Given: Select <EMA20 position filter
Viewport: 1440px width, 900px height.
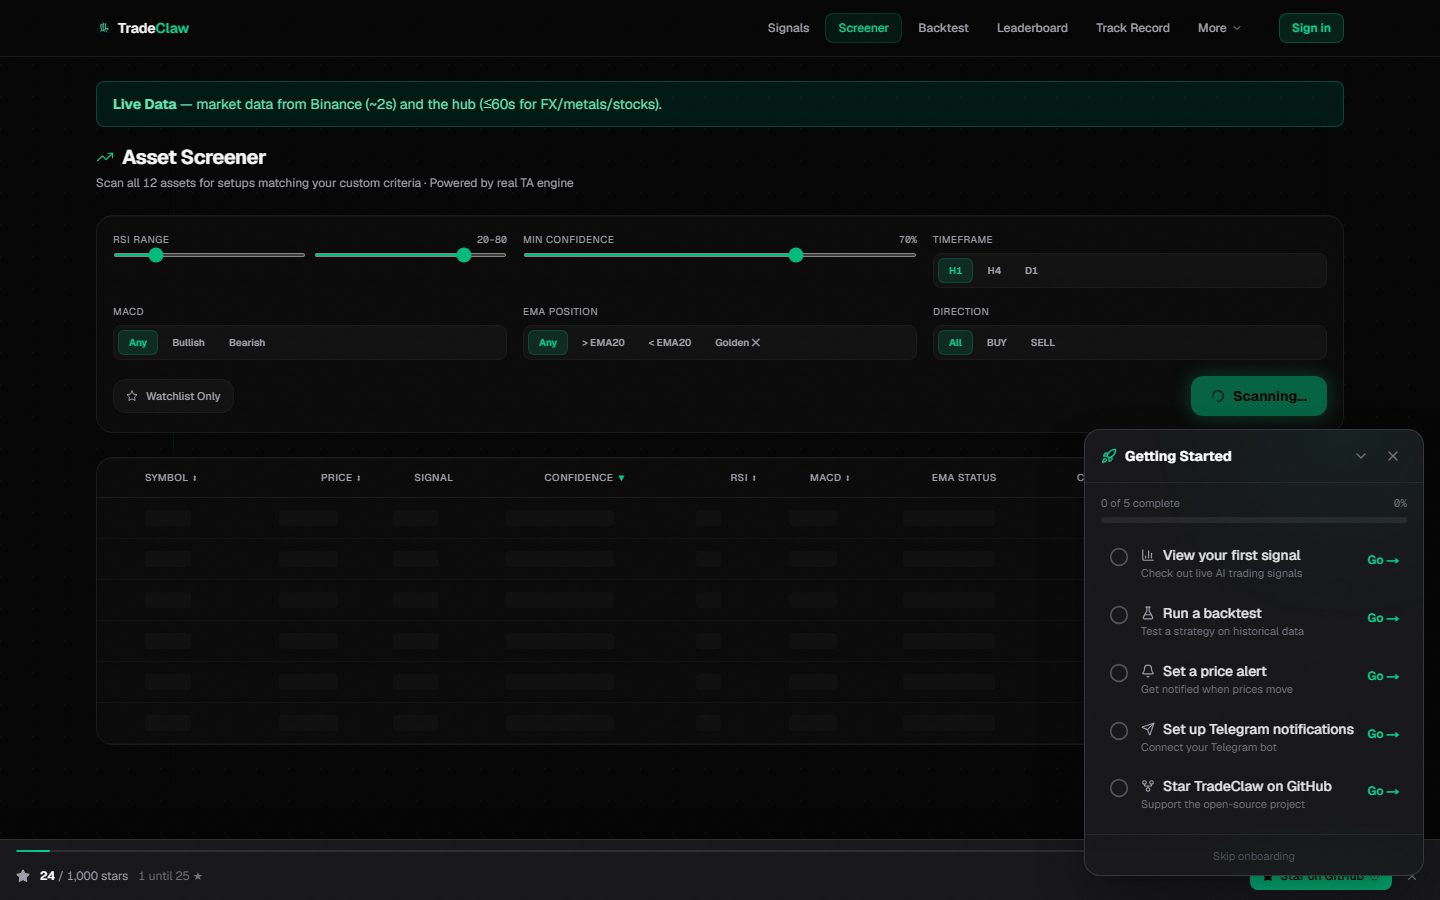Looking at the screenshot, I should [670, 343].
